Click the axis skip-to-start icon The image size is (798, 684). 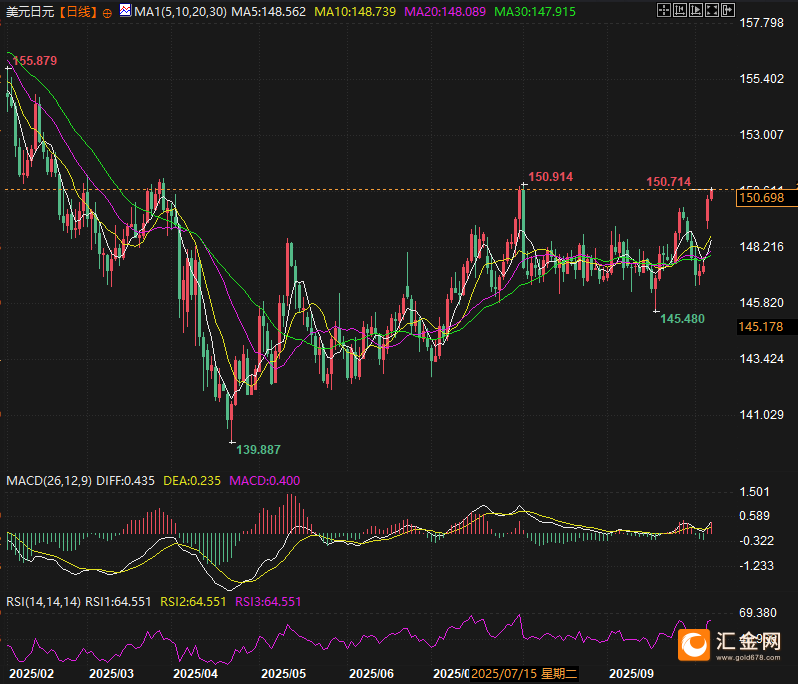point(679,10)
